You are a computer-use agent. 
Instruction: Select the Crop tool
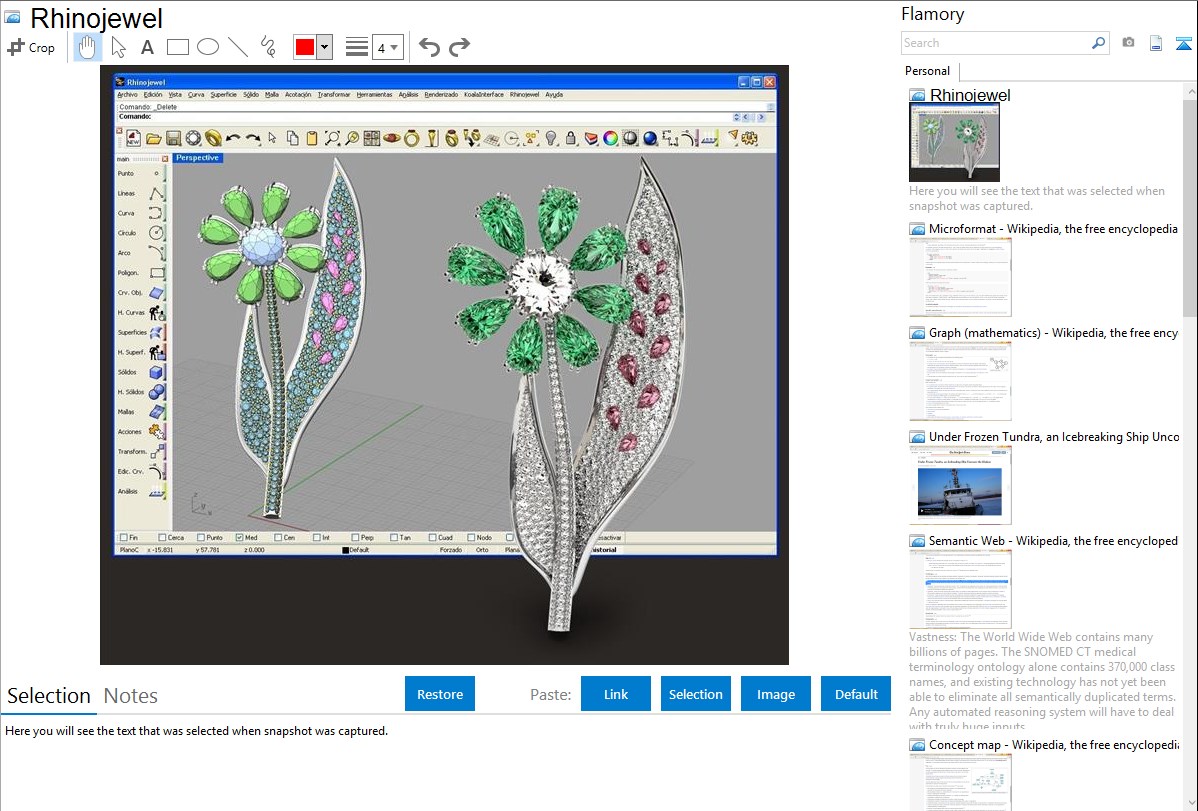click(31, 47)
